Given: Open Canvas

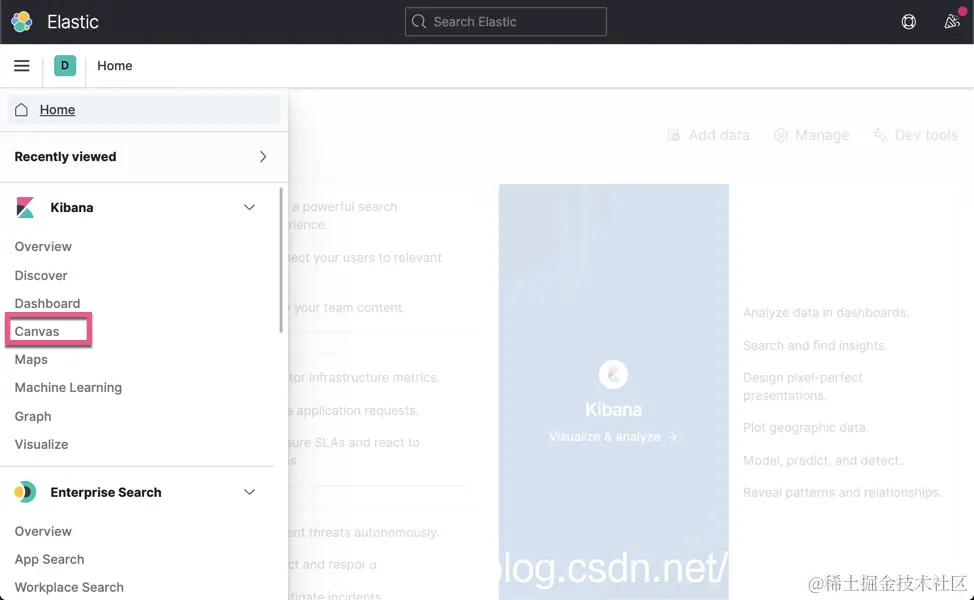Looking at the screenshot, I should (37, 331).
